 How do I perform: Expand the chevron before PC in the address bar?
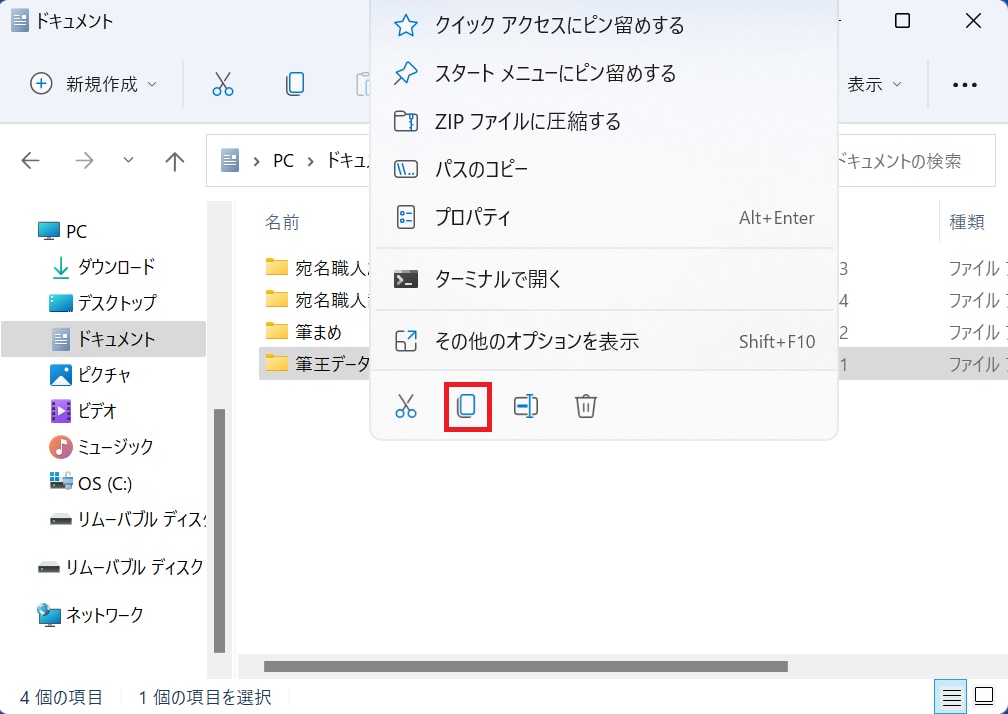(256, 161)
